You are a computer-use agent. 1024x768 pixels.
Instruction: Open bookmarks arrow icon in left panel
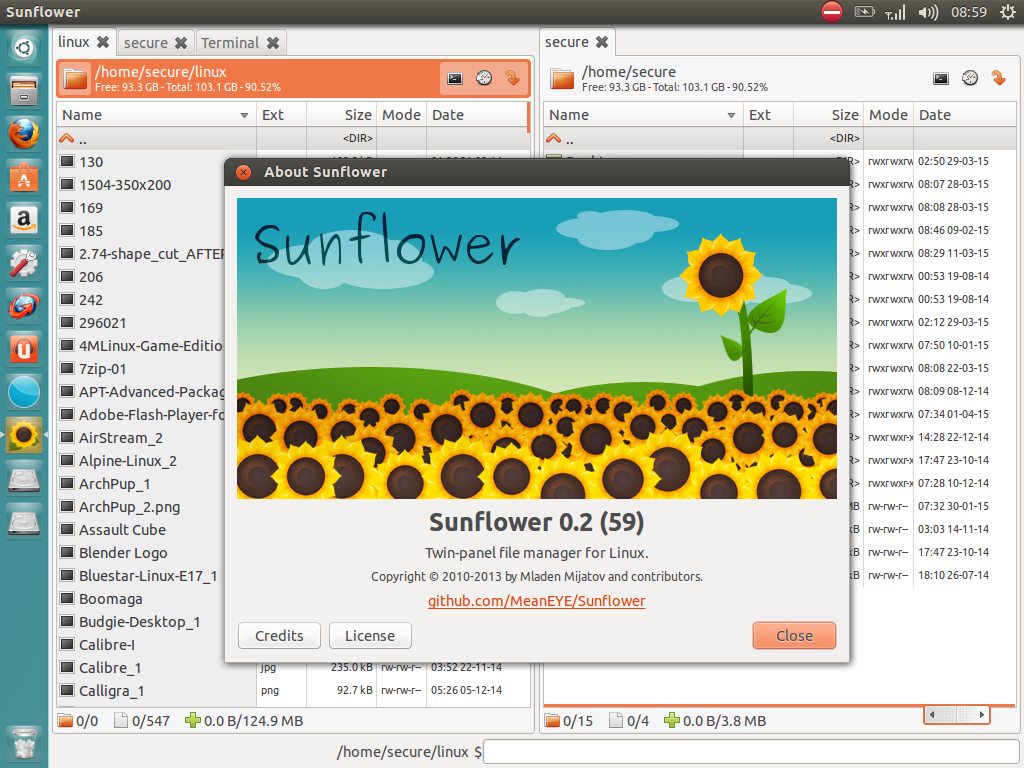coord(513,78)
